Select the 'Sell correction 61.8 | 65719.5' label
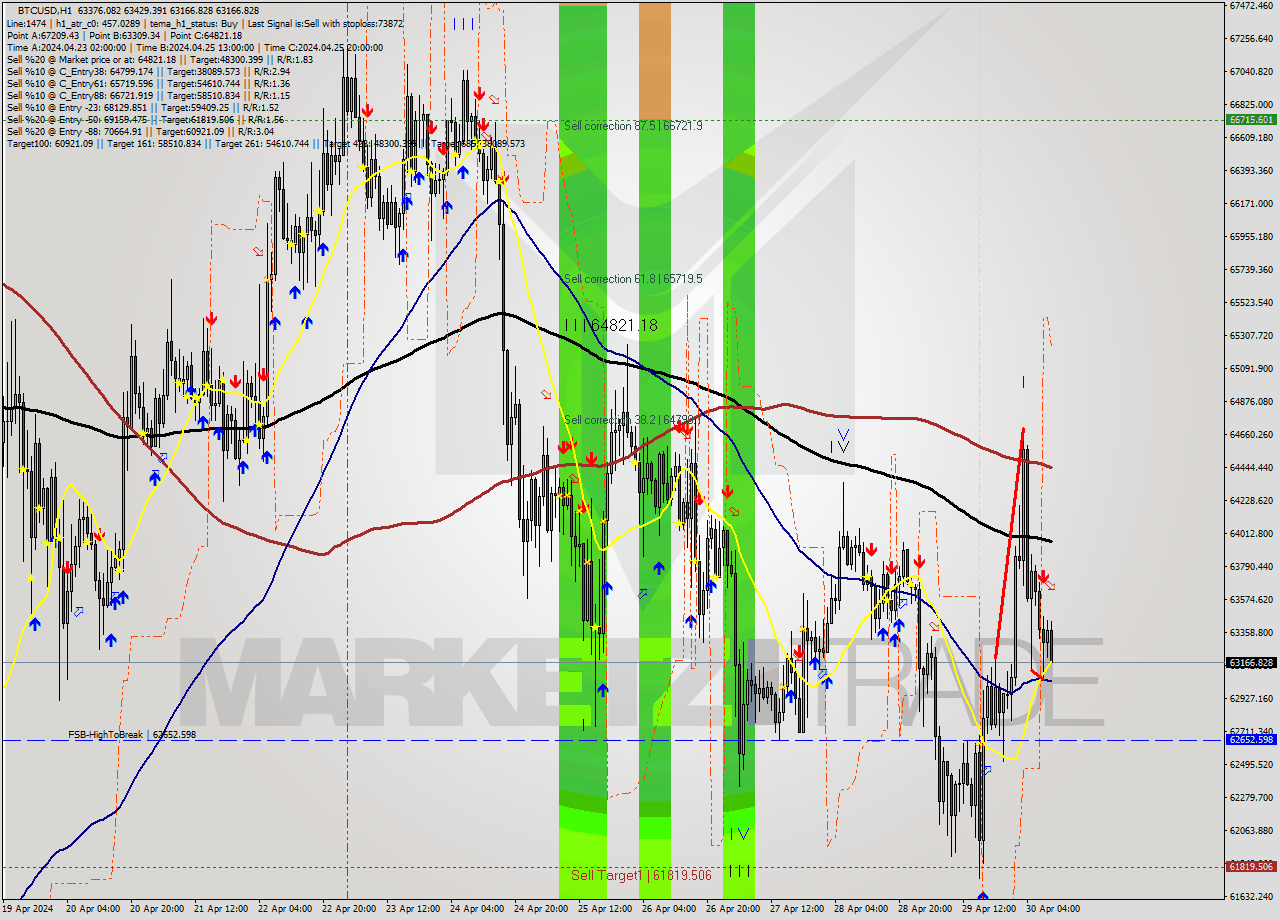The width and height of the screenshot is (1280, 920). click(x=633, y=279)
